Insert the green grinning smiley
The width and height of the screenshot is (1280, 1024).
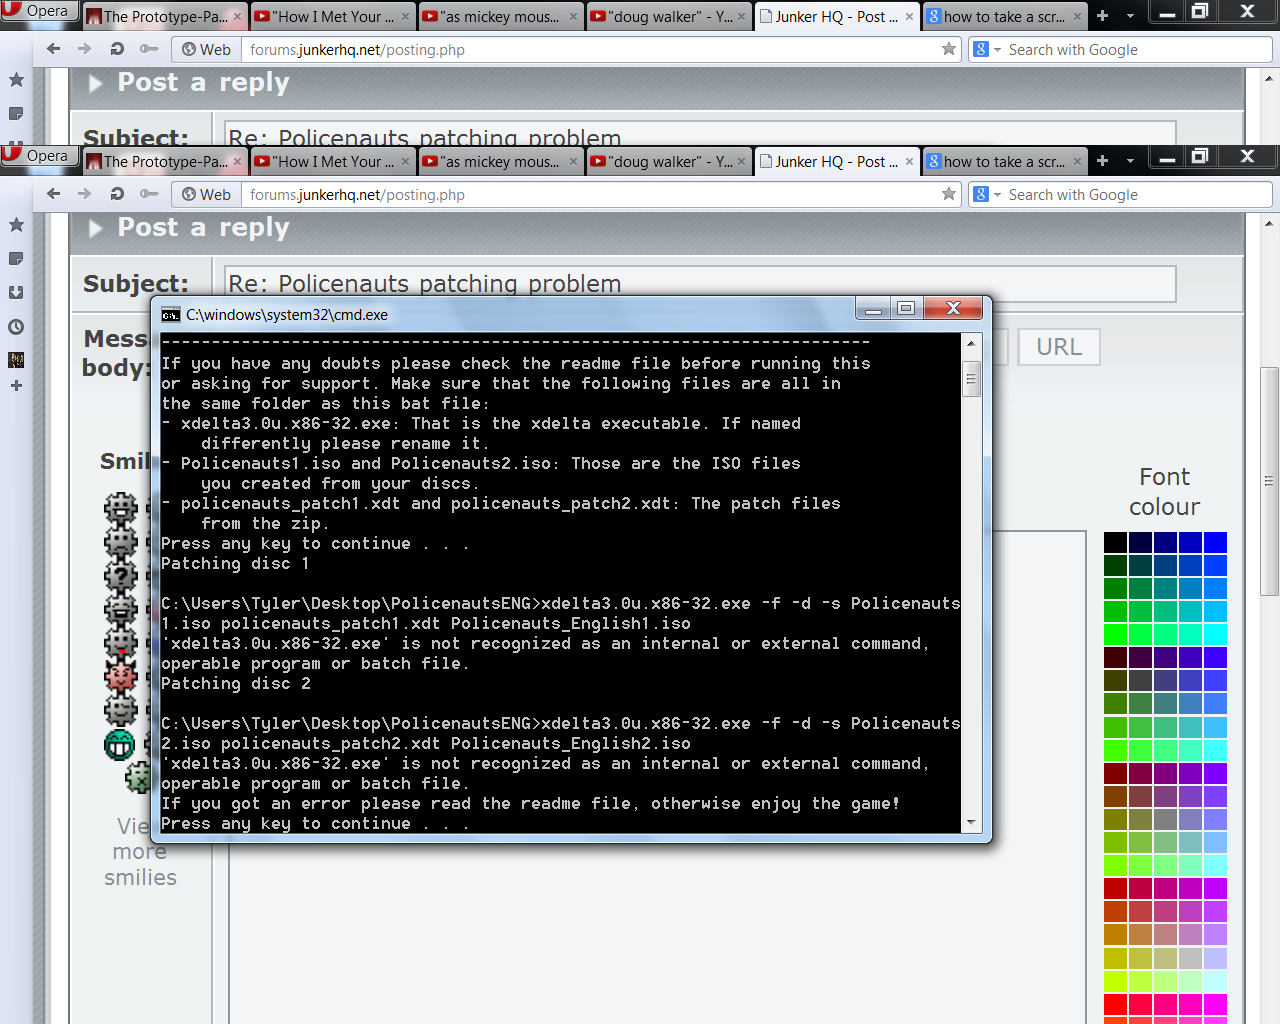pos(120,745)
